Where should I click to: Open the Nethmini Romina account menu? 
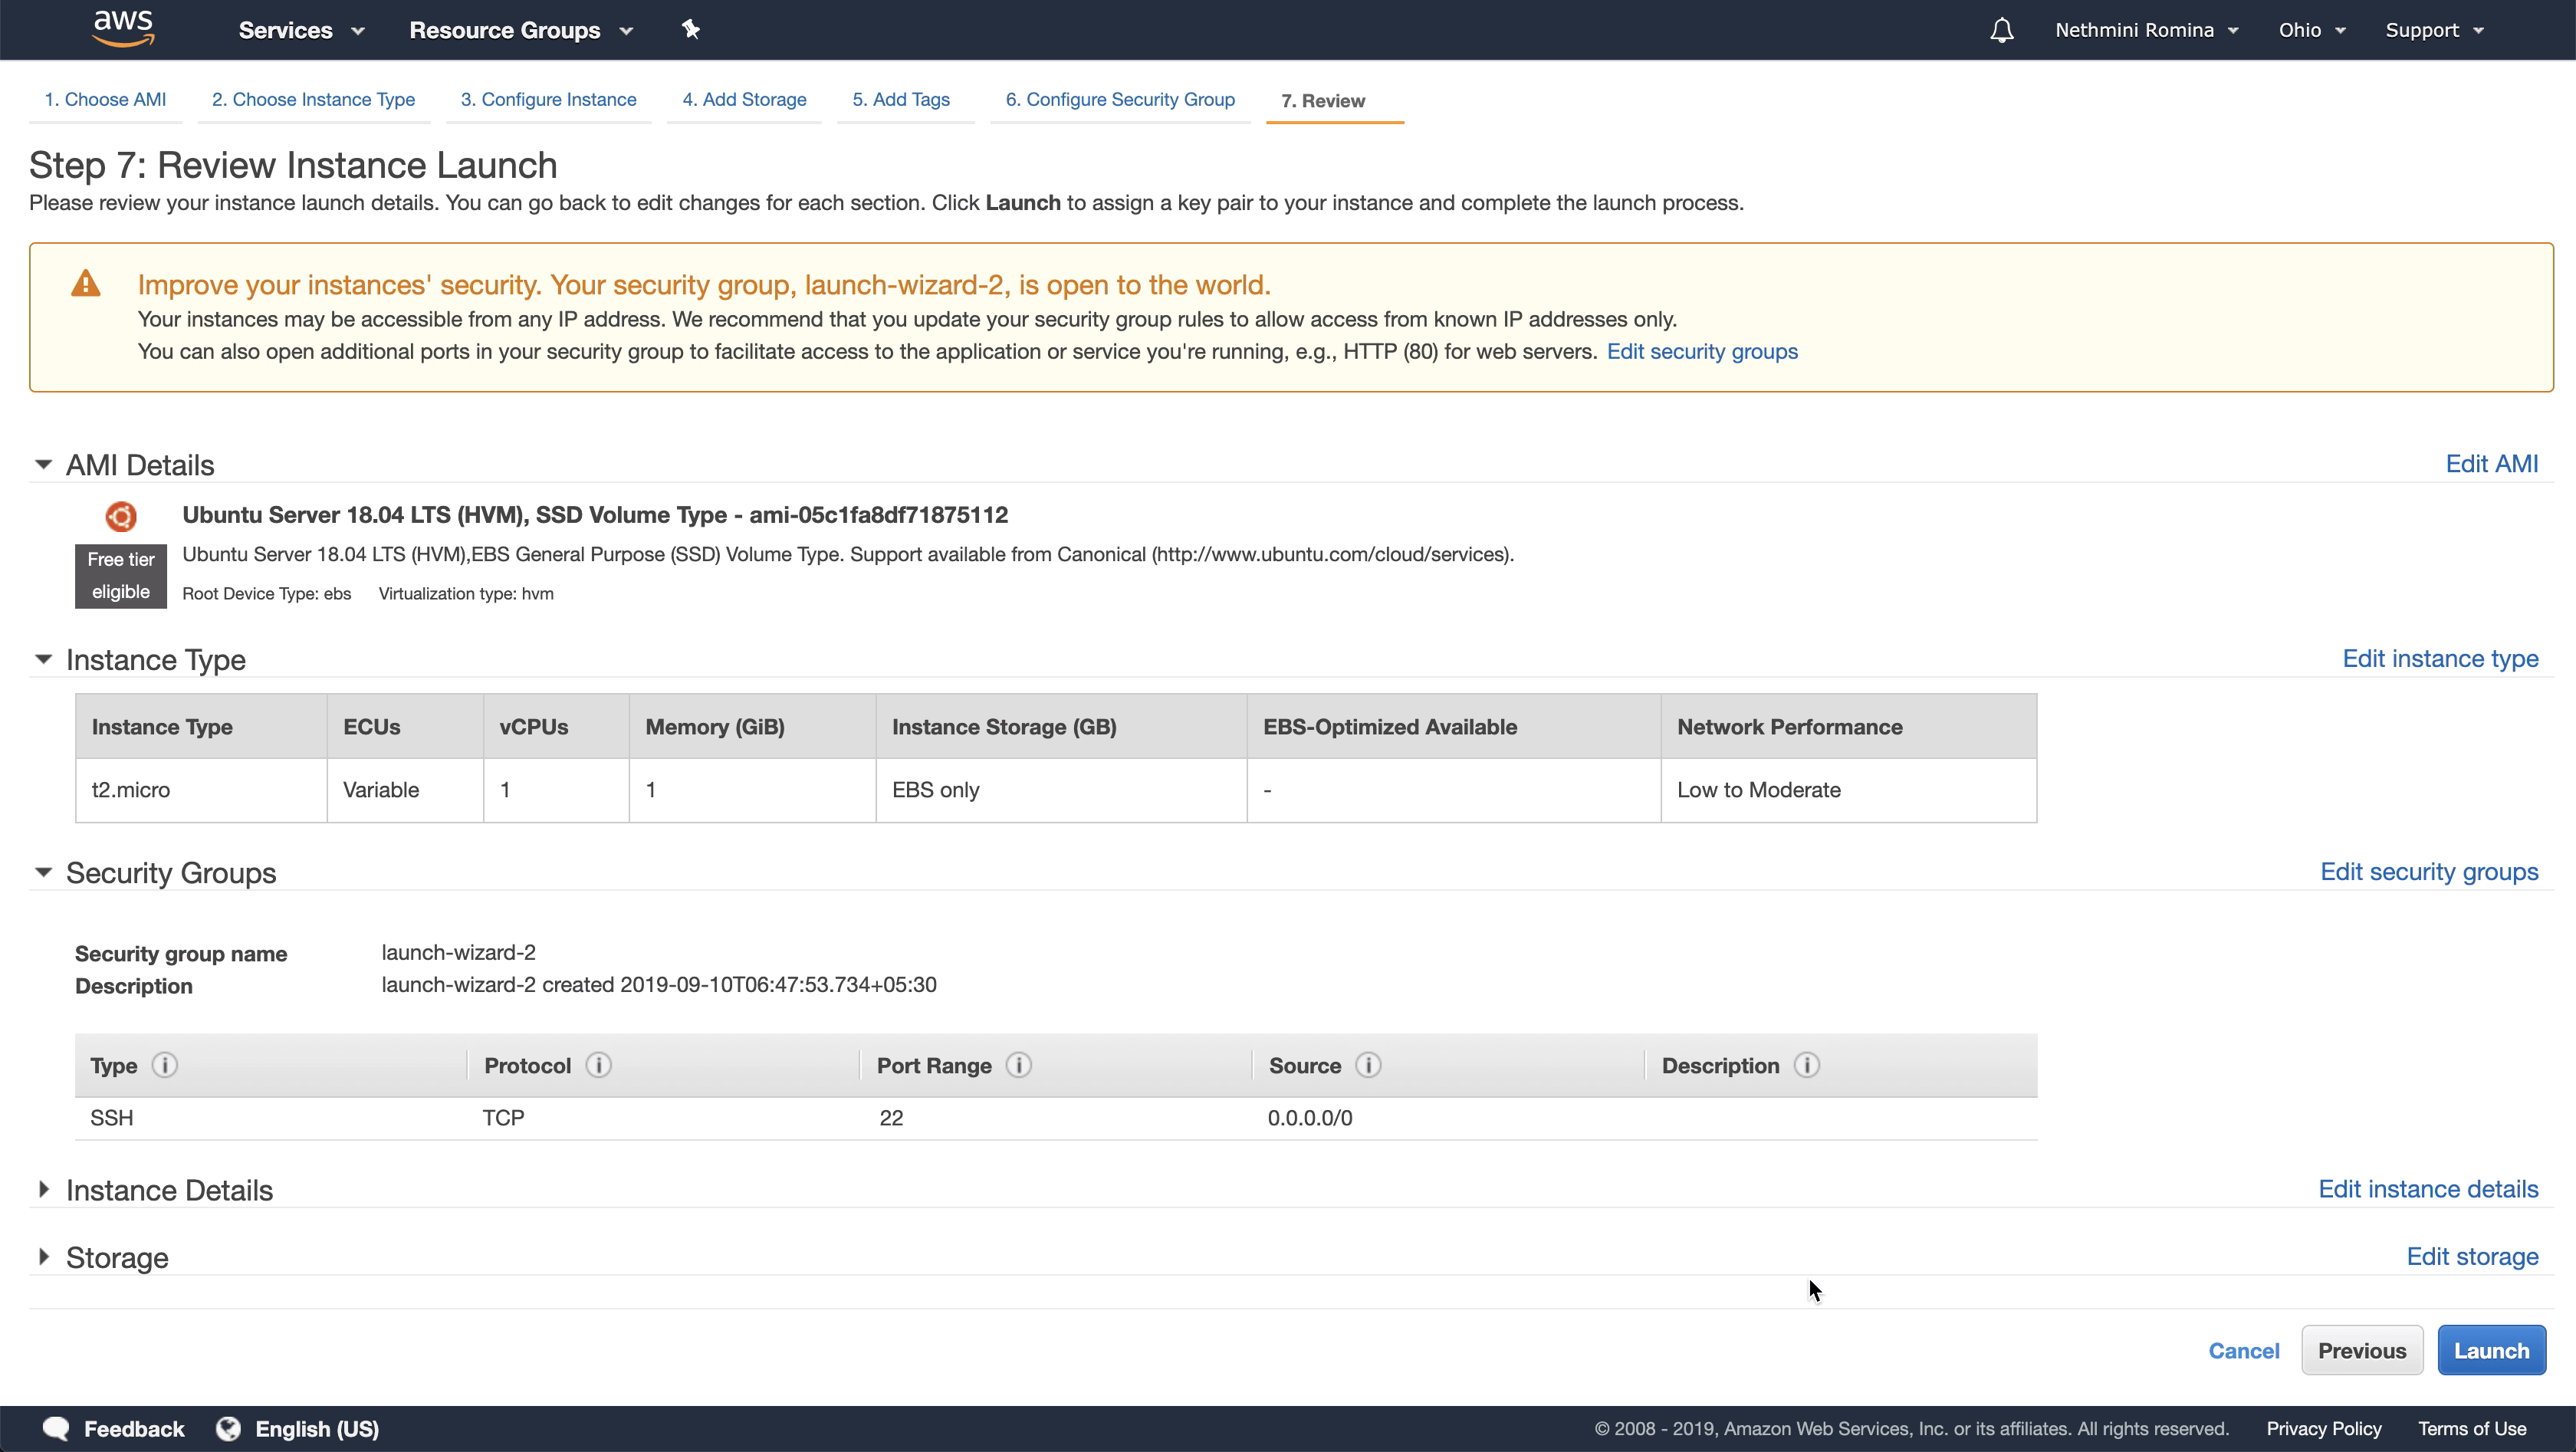coord(2146,30)
